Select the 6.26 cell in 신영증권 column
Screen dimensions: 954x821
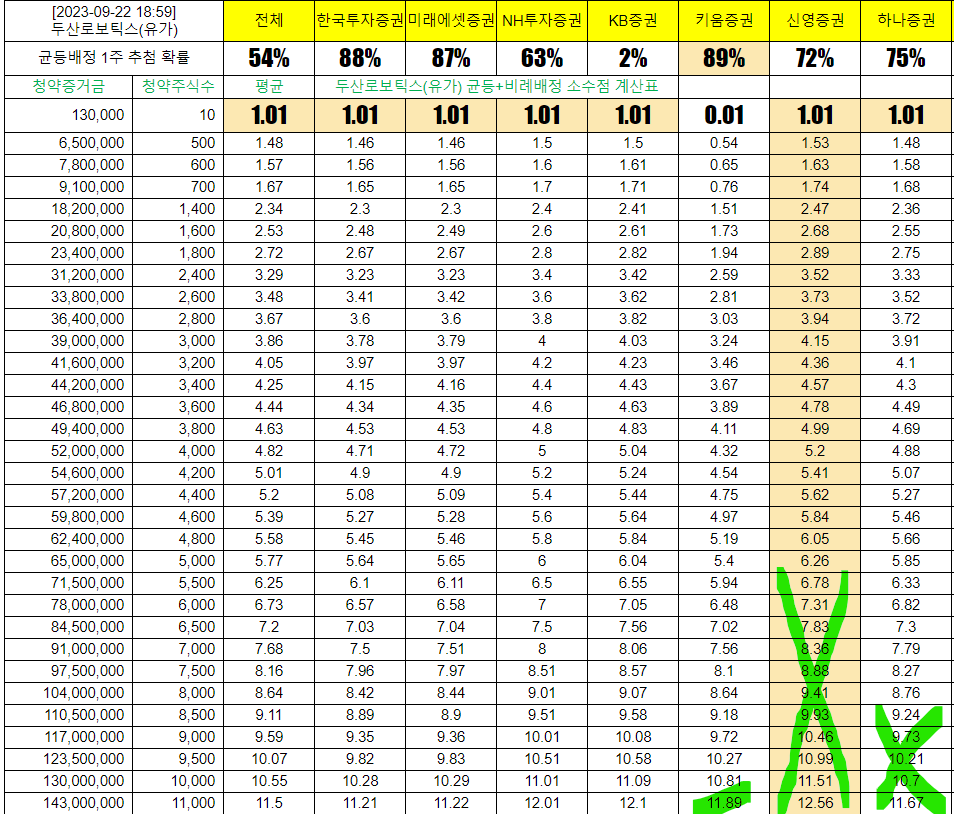815,561
